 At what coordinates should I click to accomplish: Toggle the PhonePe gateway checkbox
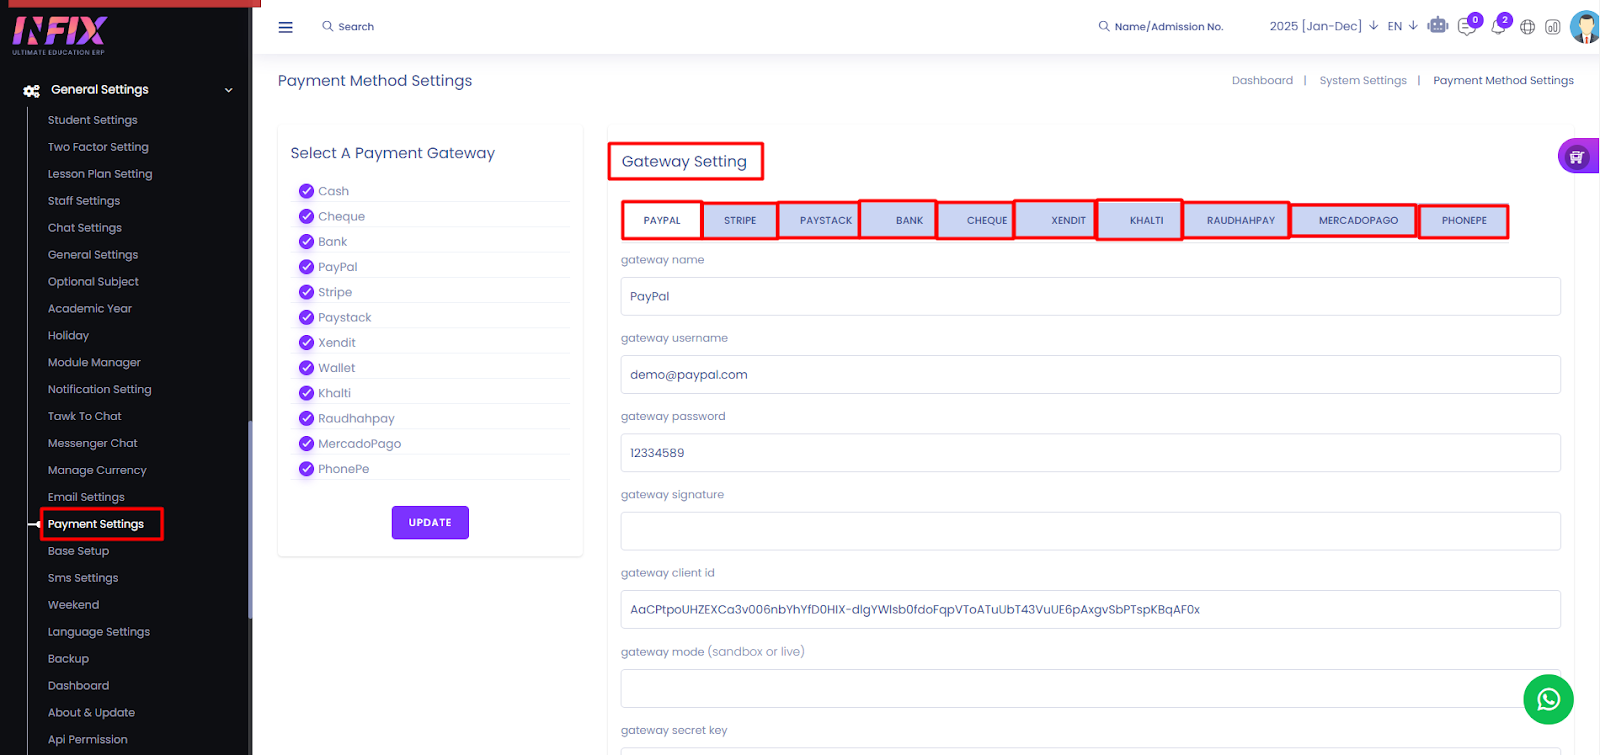coord(306,469)
